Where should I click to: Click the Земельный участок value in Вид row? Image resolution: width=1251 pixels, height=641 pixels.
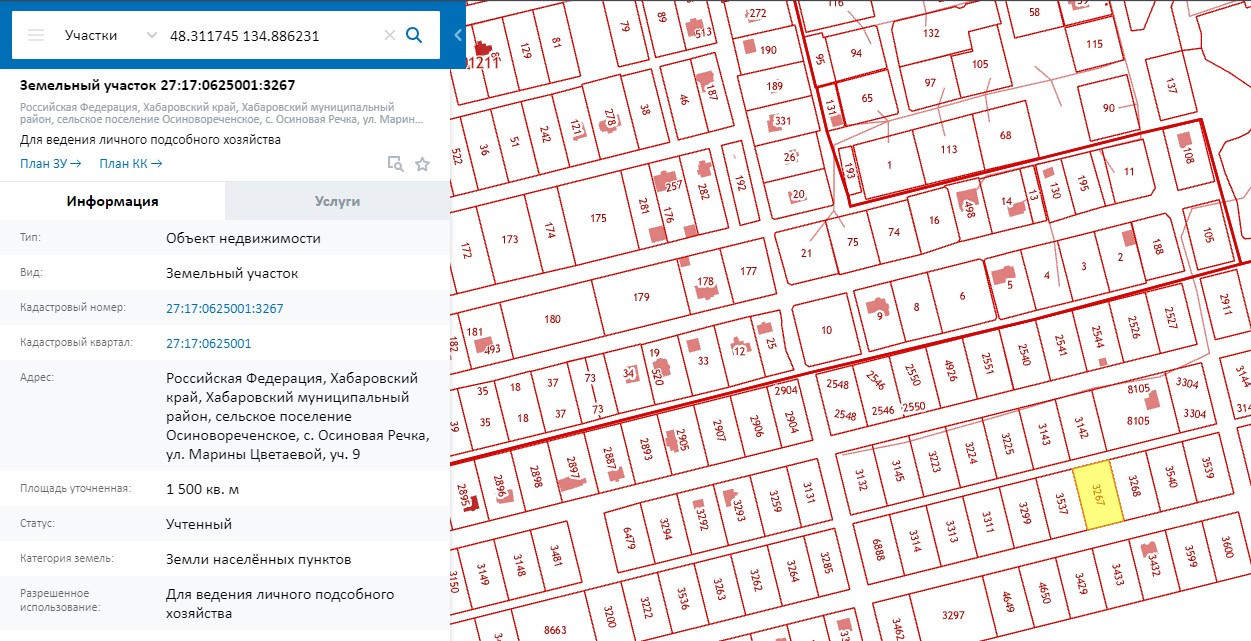232,273
